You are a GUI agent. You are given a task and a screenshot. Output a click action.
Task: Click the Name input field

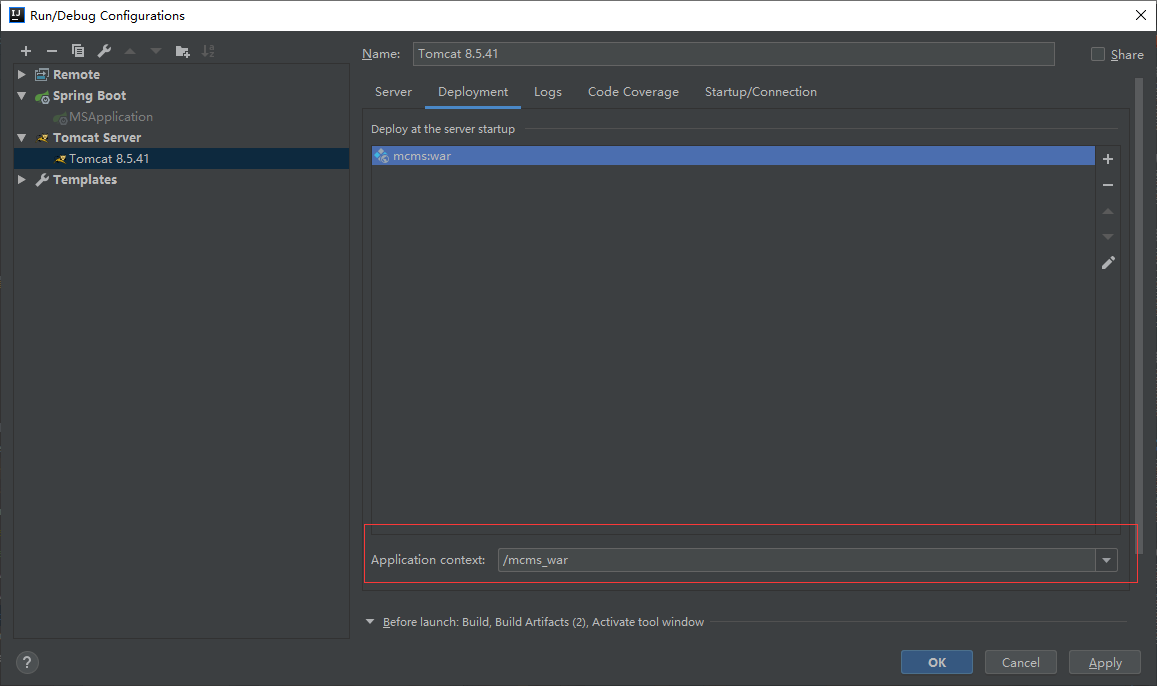pyautogui.click(x=733, y=54)
